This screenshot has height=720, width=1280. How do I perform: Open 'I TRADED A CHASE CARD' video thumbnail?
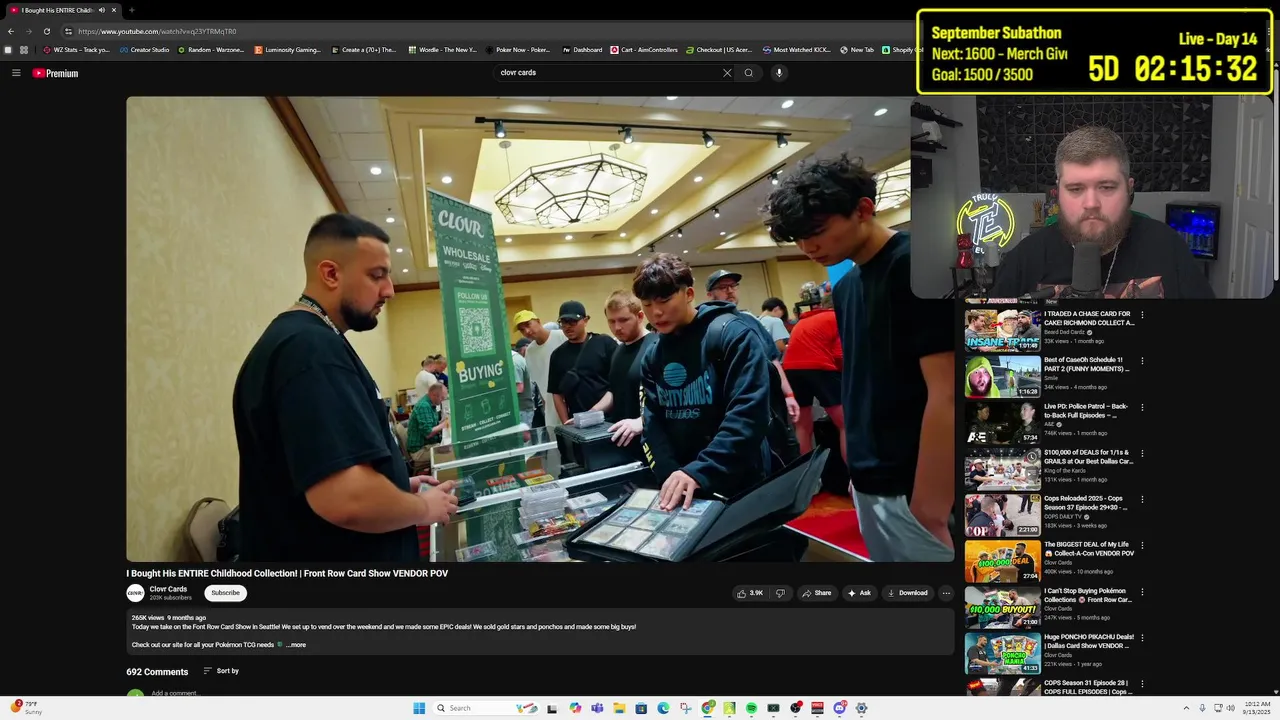pos(1003,330)
